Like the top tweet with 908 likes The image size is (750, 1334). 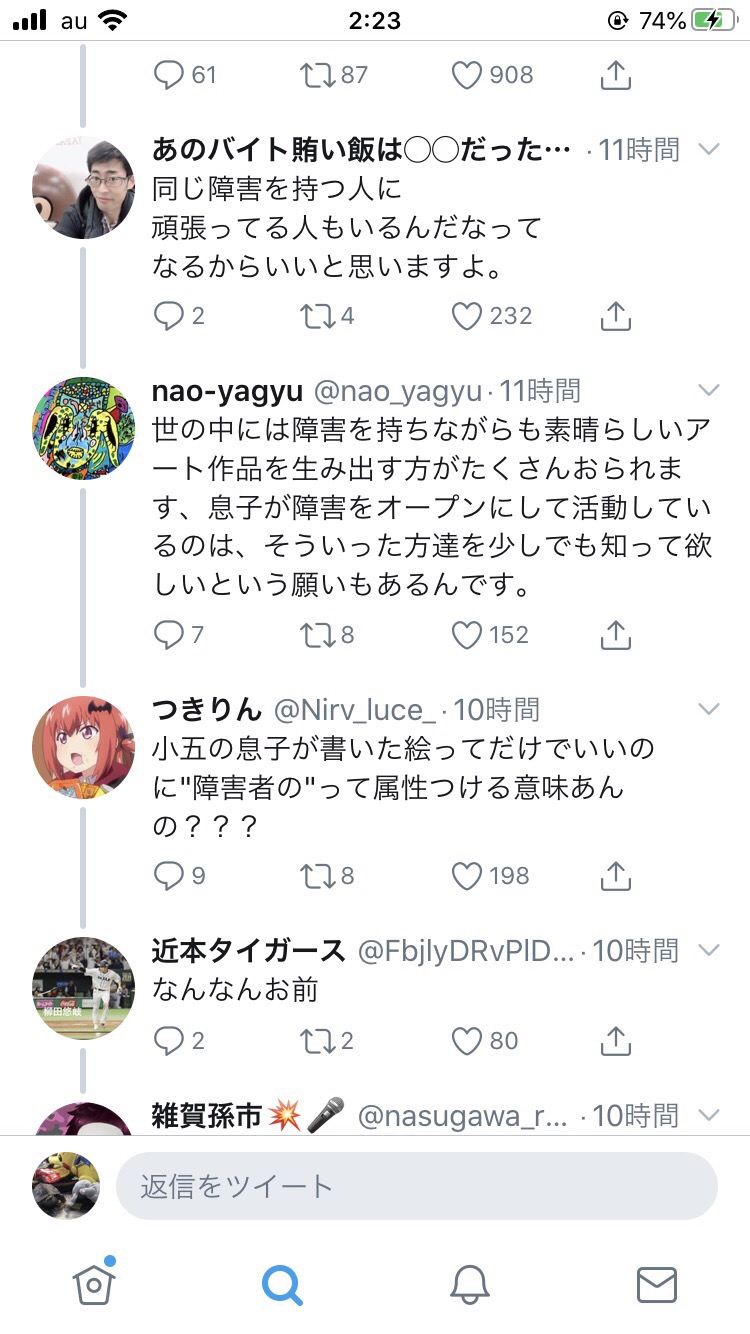467,75
